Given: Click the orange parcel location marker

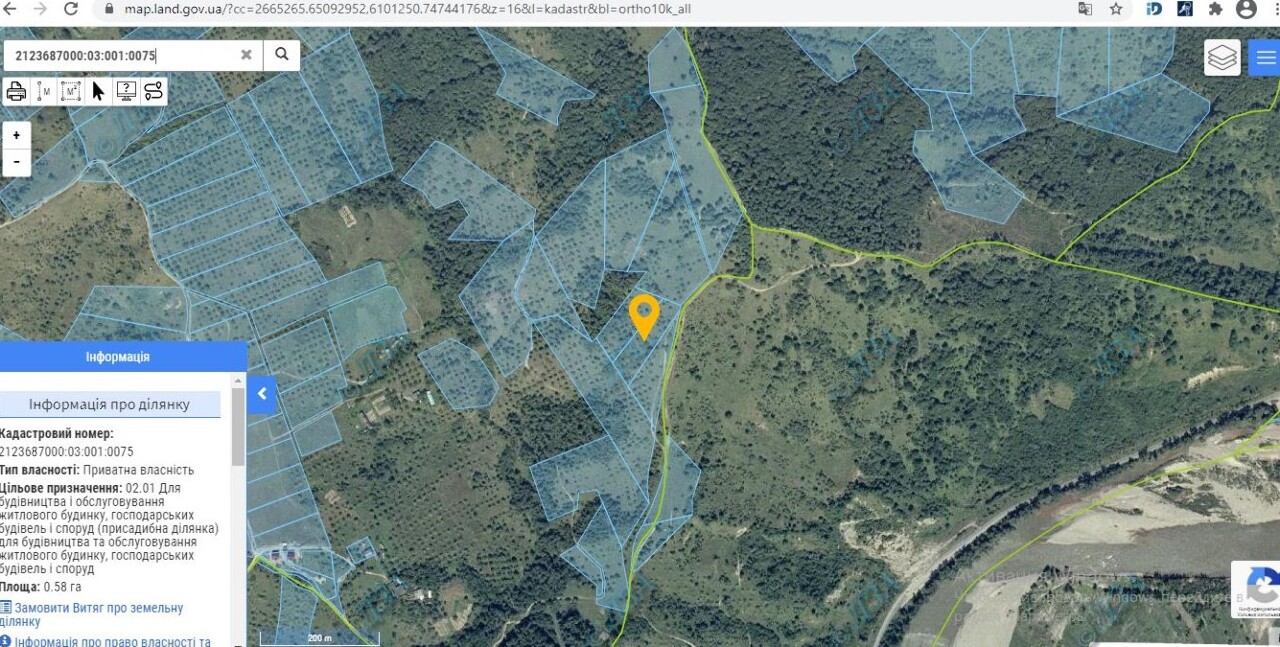Looking at the screenshot, I should (x=644, y=316).
